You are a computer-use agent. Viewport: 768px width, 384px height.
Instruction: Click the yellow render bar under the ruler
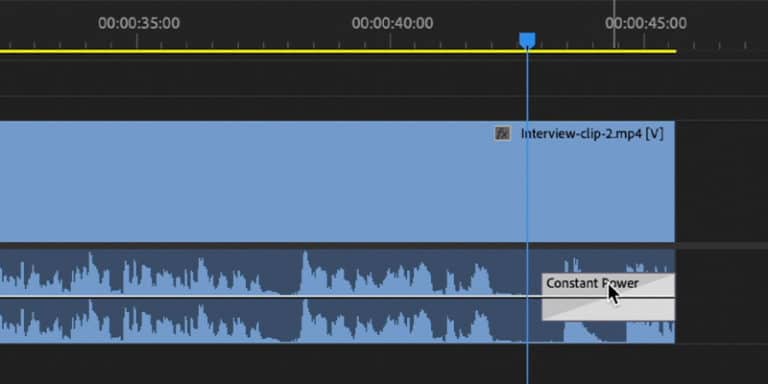[338, 51]
